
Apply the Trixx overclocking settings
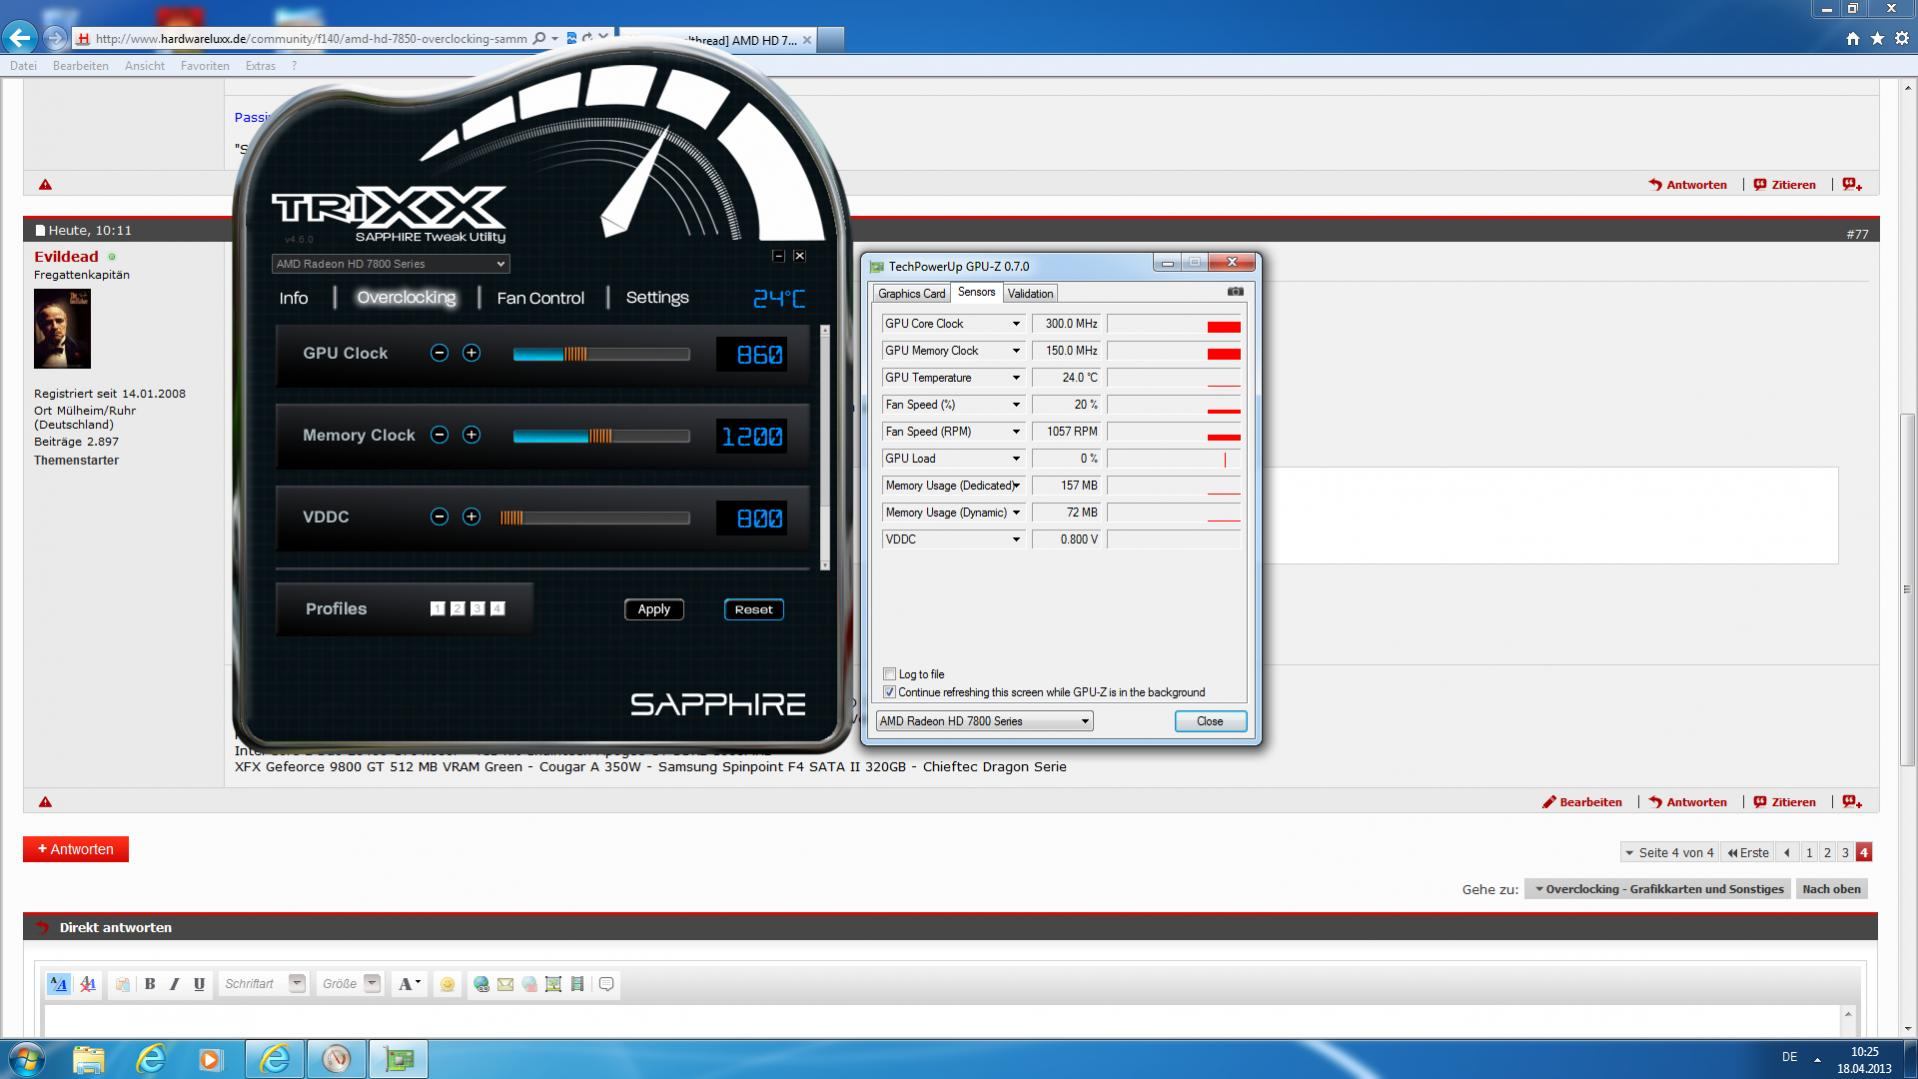pyautogui.click(x=654, y=609)
